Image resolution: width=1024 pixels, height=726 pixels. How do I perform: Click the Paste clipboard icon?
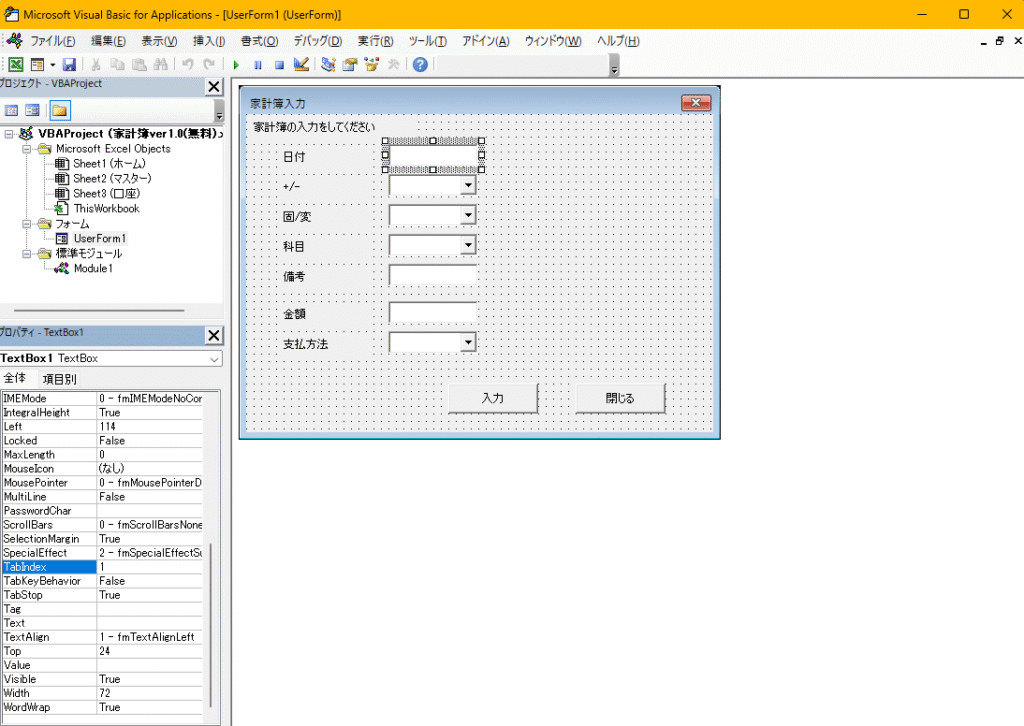(x=139, y=65)
